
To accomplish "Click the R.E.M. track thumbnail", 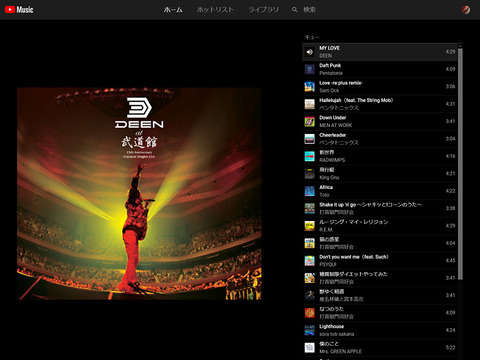I will coord(310,226).
